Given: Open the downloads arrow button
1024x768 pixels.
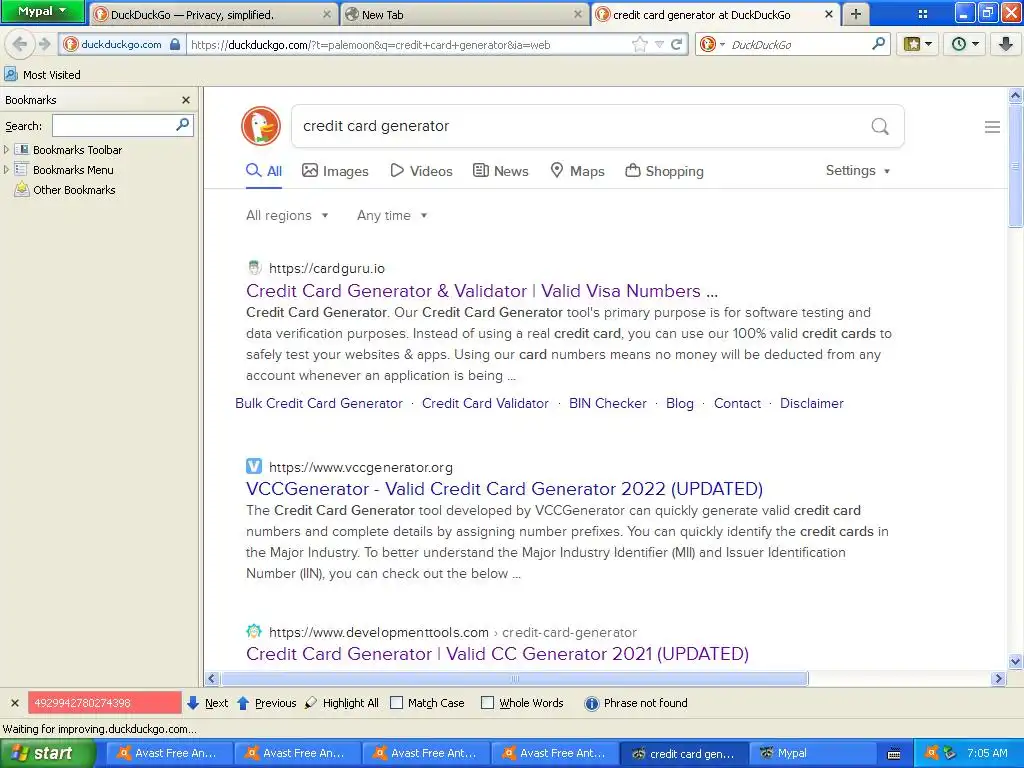Looking at the screenshot, I should point(1006,44).
